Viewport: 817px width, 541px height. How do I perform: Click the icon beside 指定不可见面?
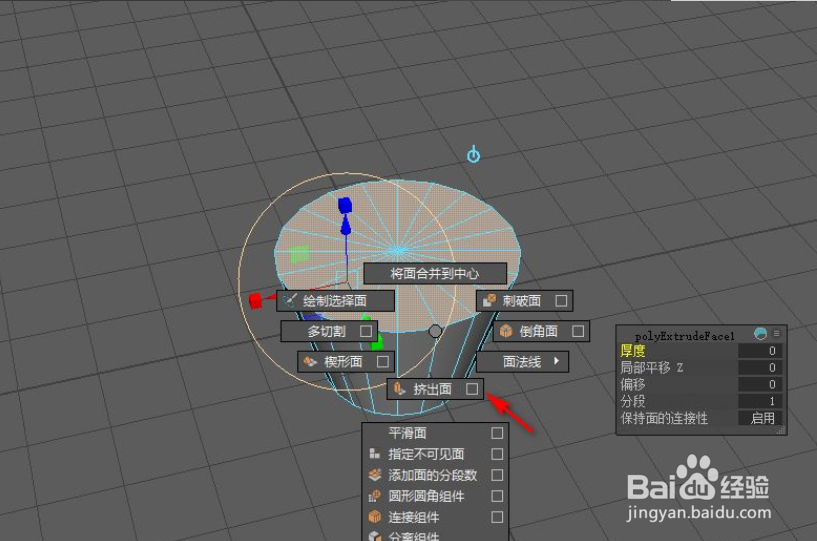375,454
